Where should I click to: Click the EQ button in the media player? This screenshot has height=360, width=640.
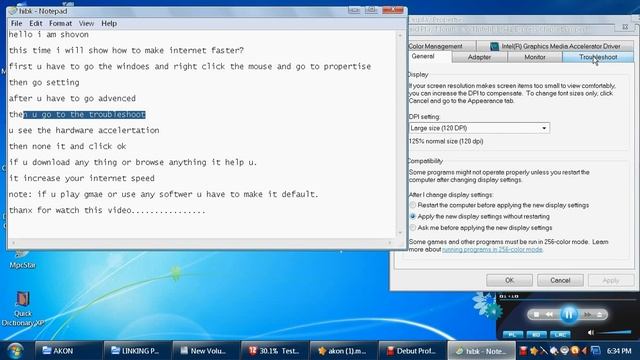point(536,335)
